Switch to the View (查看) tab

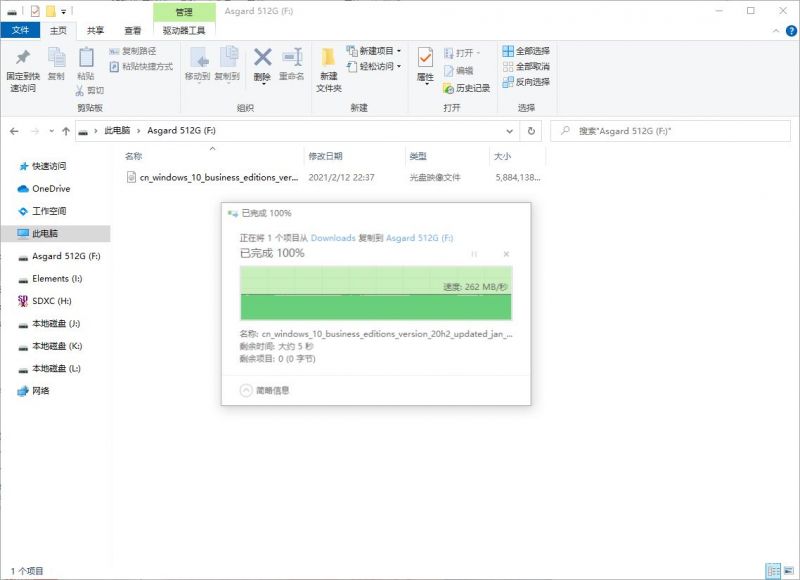click(133, 31)
